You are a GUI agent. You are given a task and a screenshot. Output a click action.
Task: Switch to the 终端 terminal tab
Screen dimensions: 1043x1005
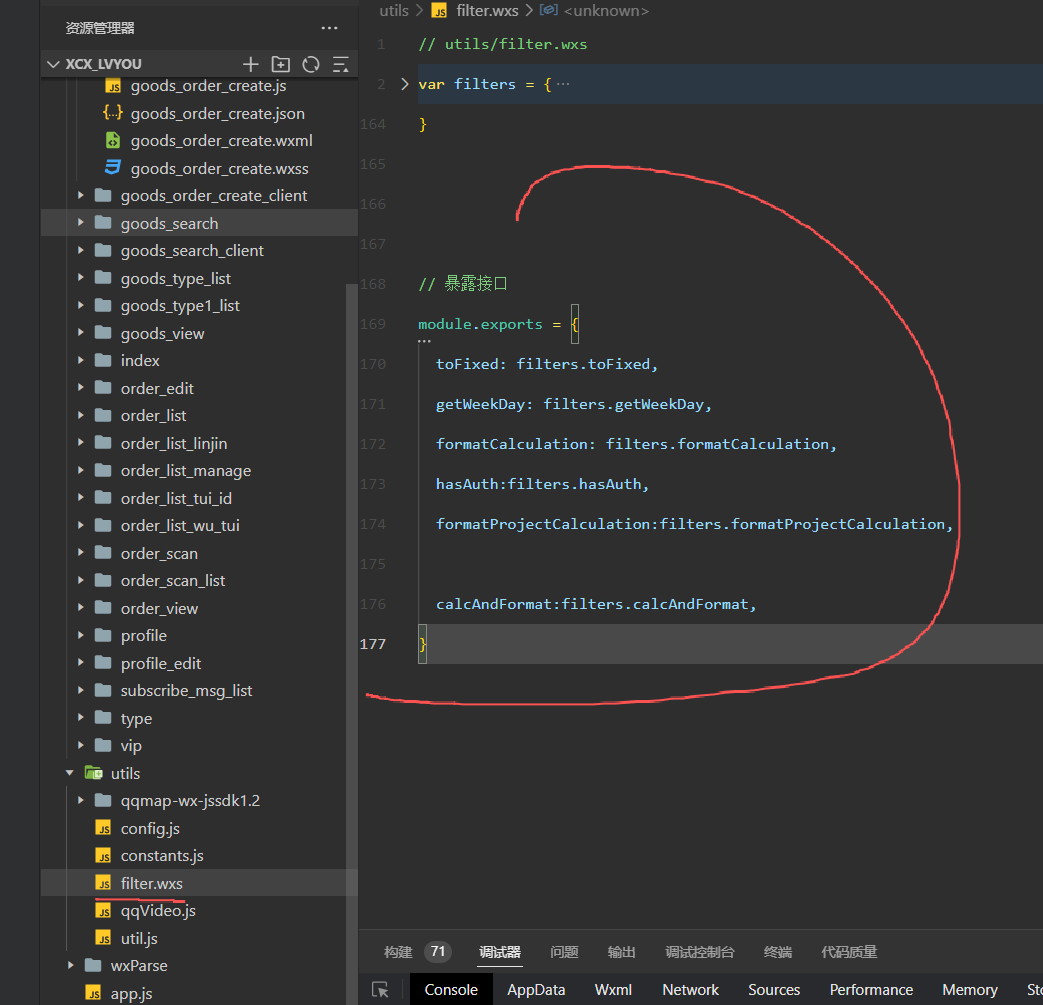(777, 952)
